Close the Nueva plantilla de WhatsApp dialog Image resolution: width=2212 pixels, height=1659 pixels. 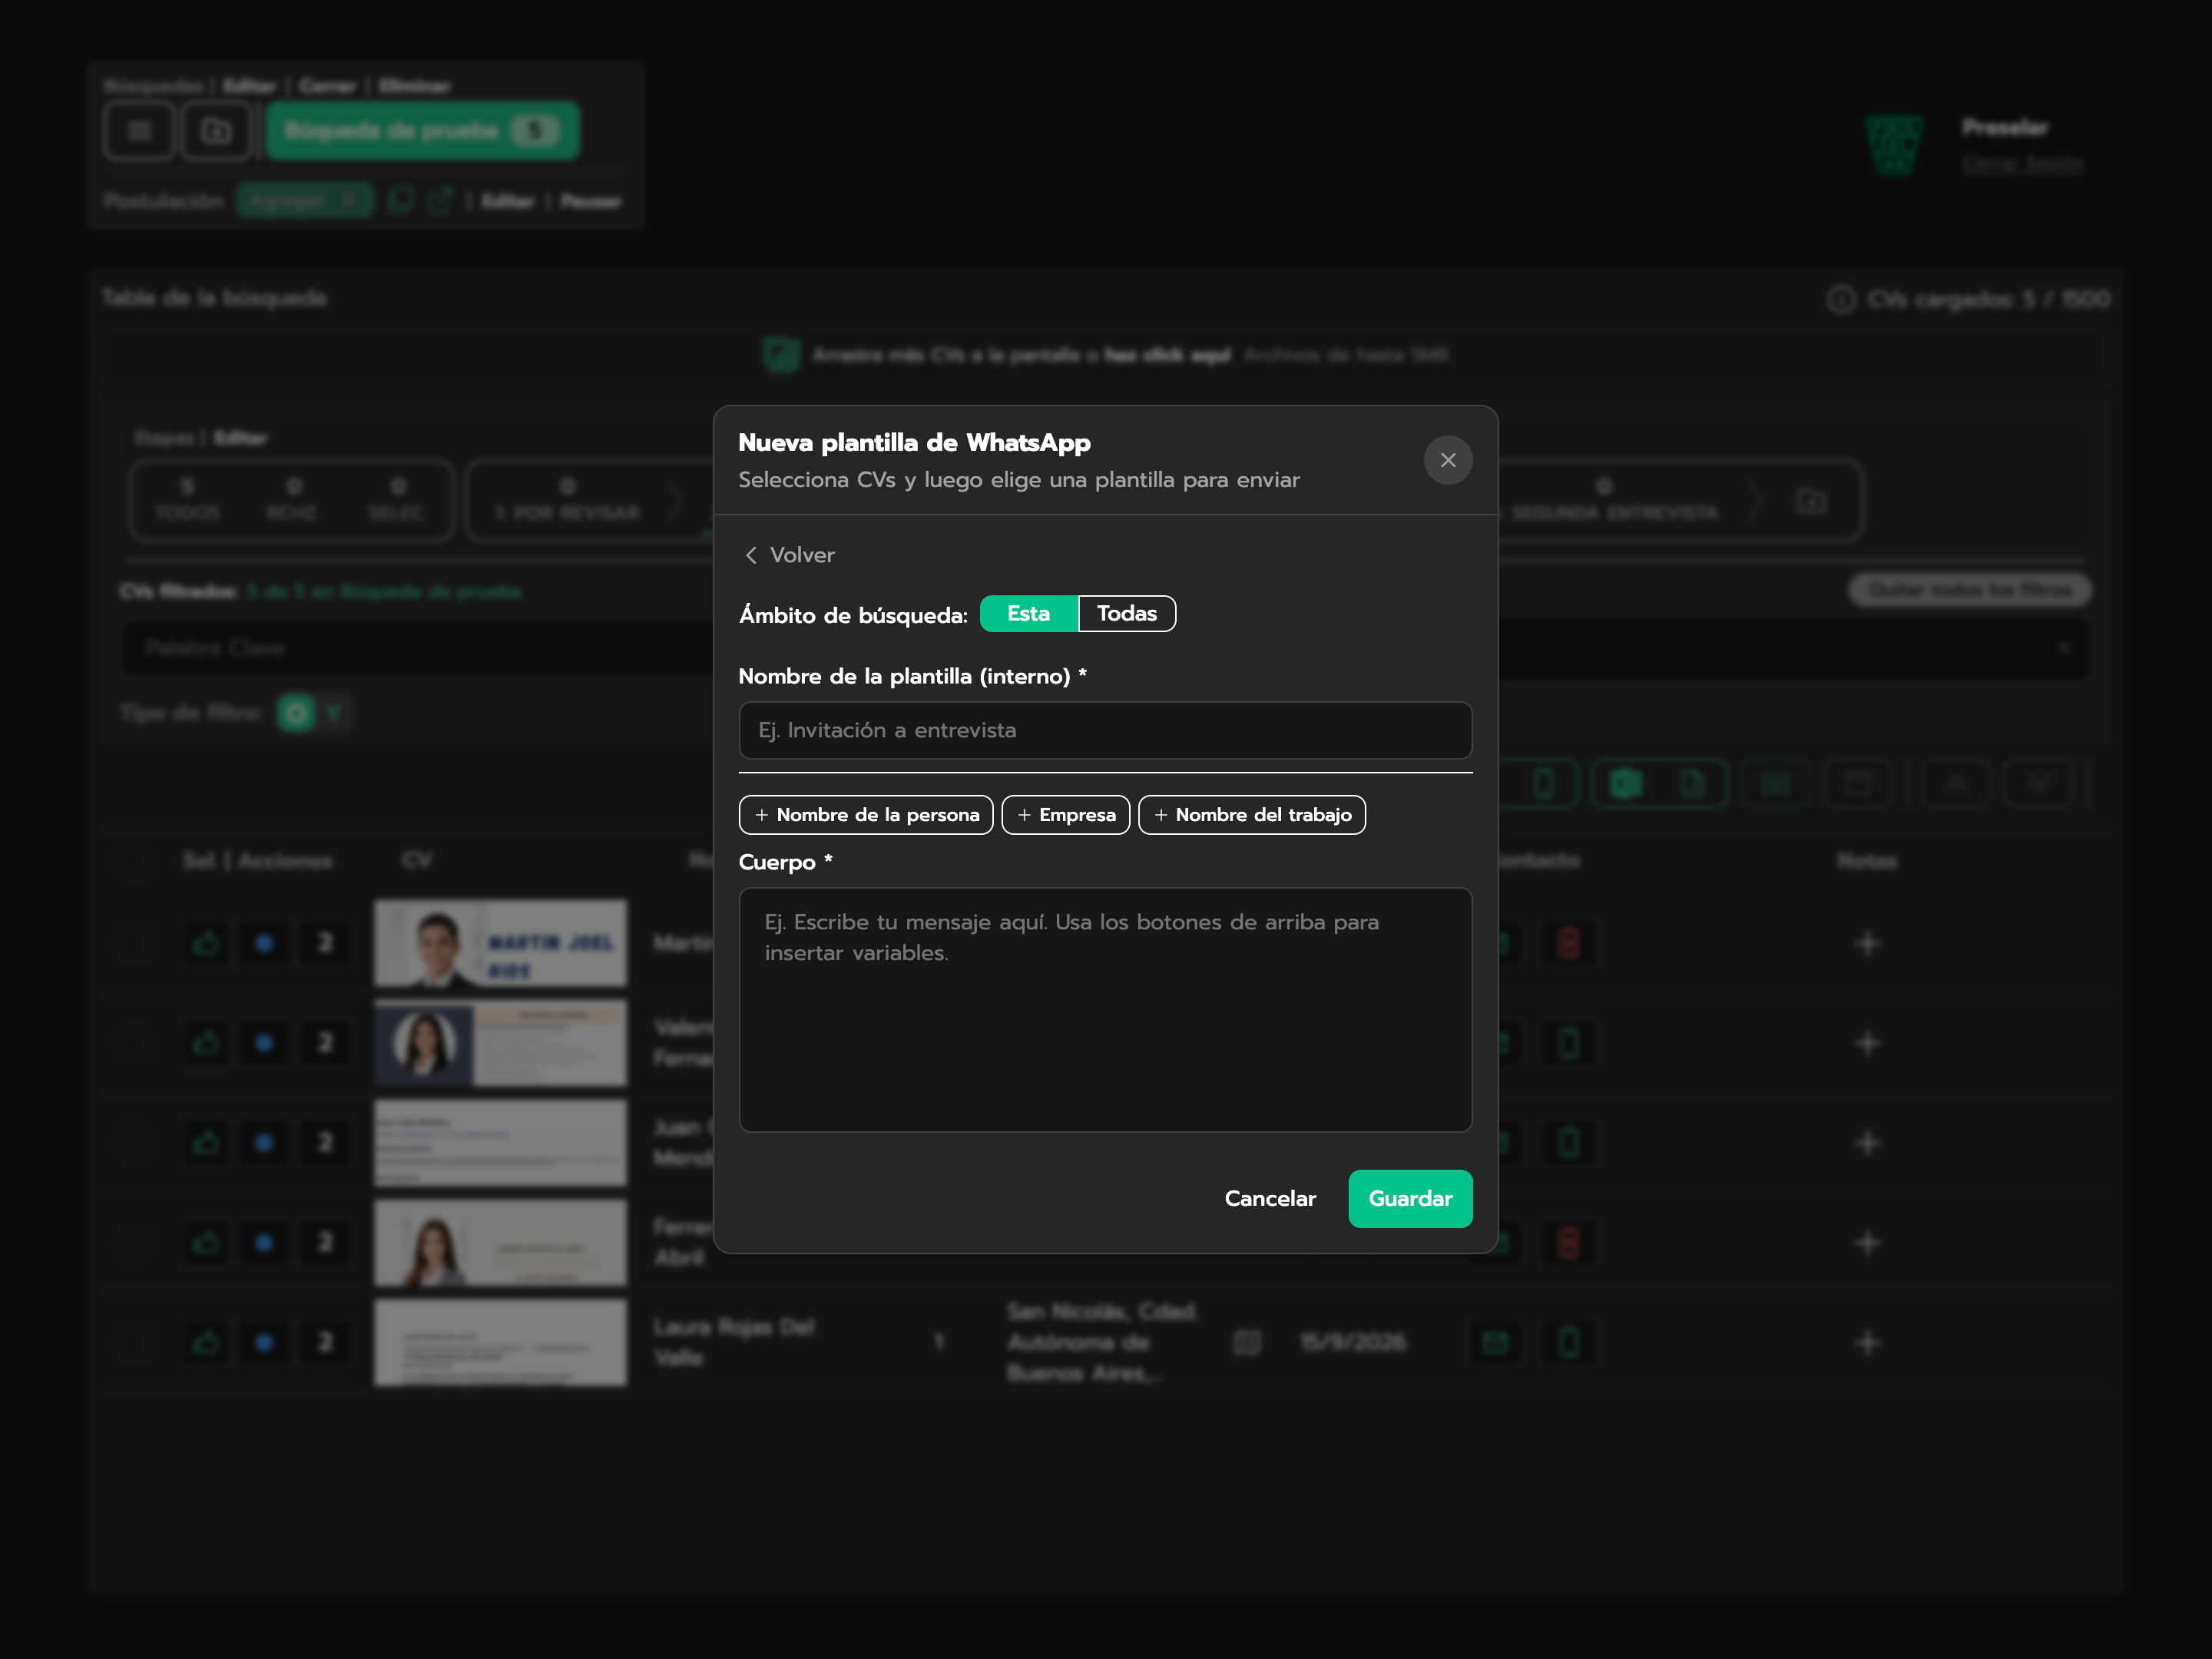[1447, 460]
